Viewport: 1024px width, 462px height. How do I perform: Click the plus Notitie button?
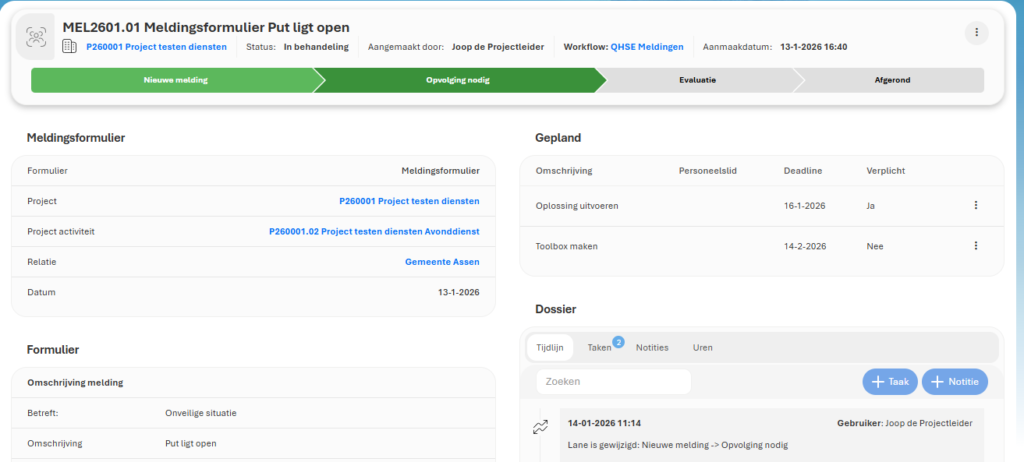(954, 381)
